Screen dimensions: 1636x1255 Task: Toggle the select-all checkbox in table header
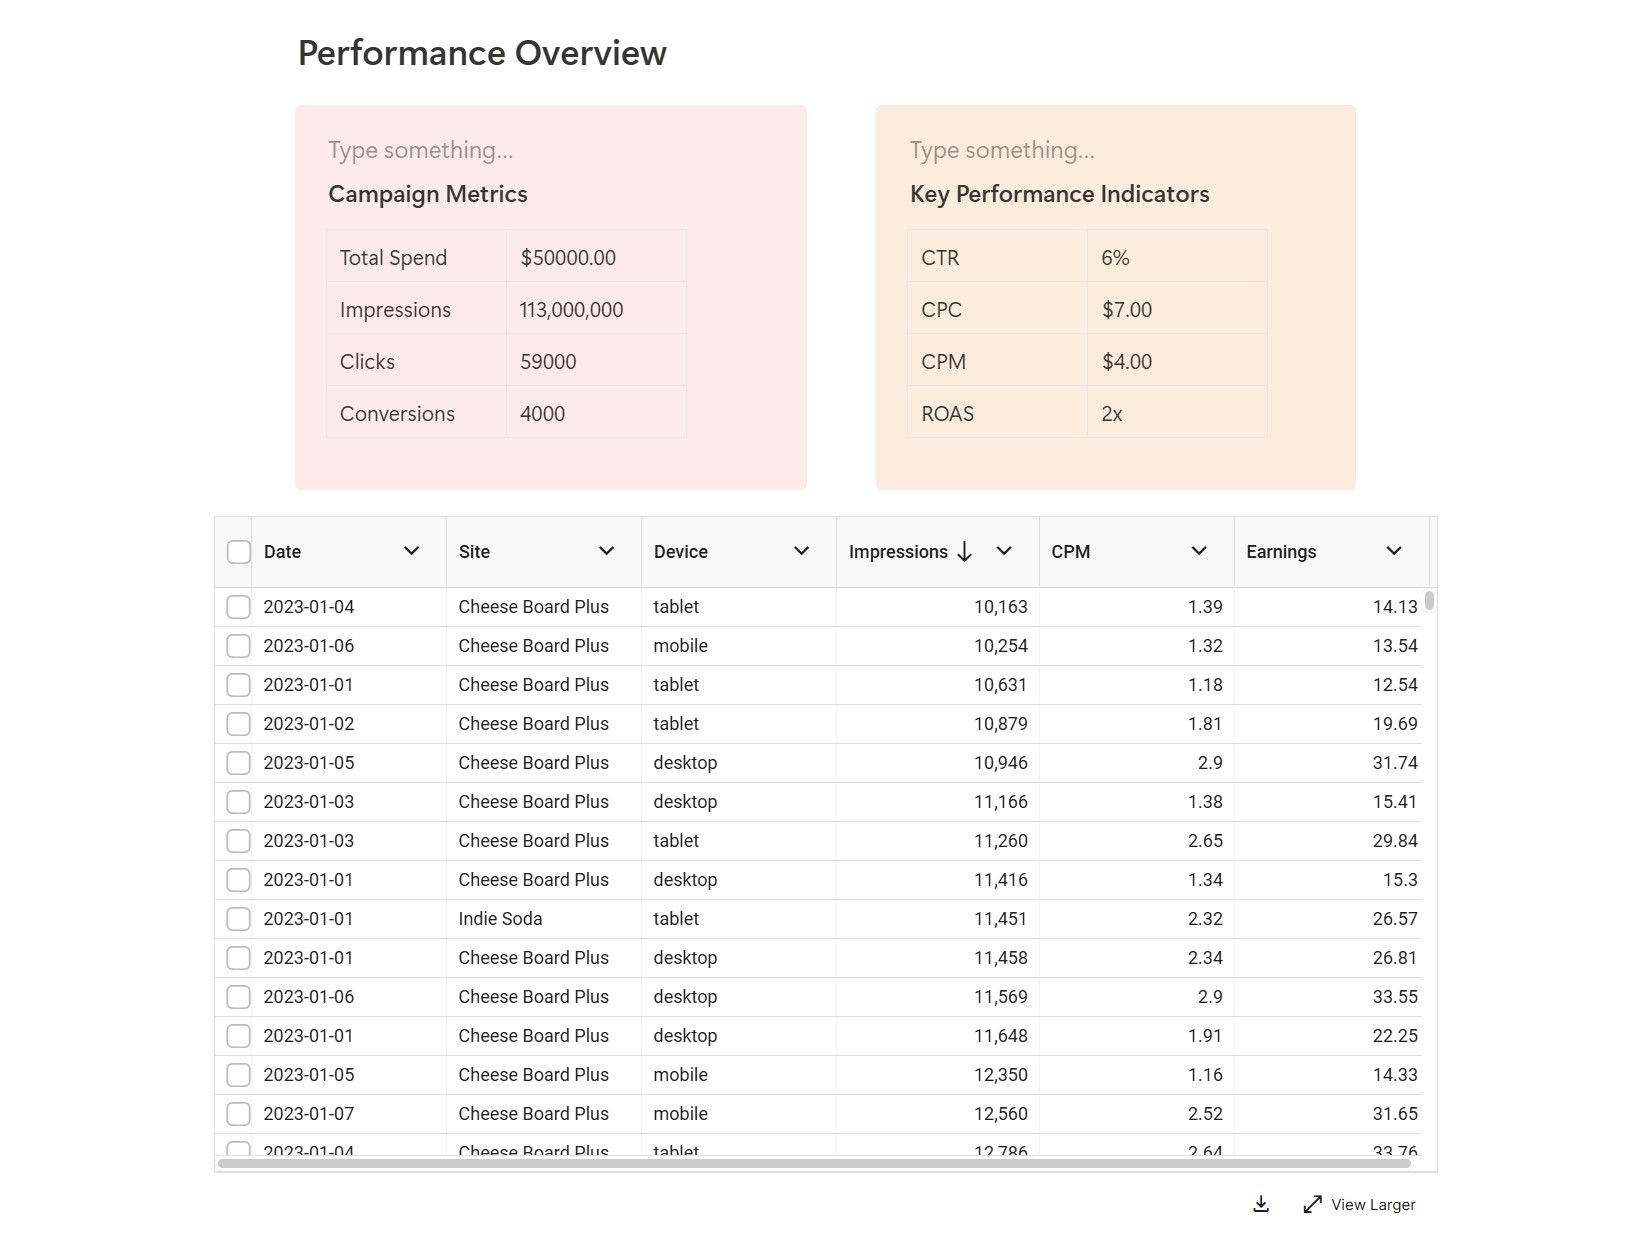click(x=238, y=552)
